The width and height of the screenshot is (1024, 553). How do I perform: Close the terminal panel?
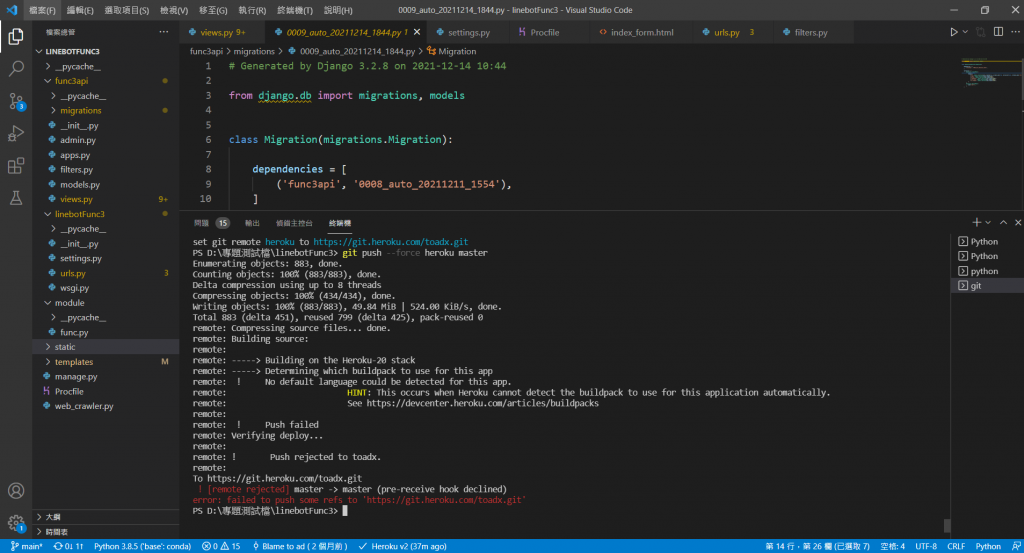point(1017,223)
